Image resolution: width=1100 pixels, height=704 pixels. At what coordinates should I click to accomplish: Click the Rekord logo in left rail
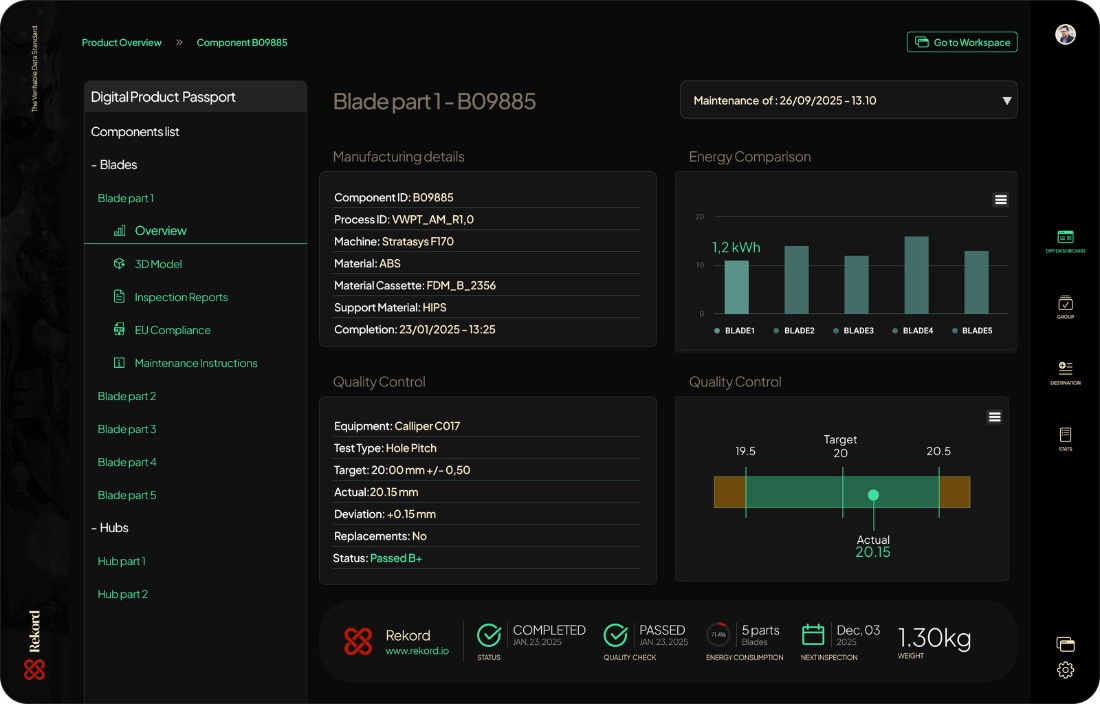coord(34,669)
